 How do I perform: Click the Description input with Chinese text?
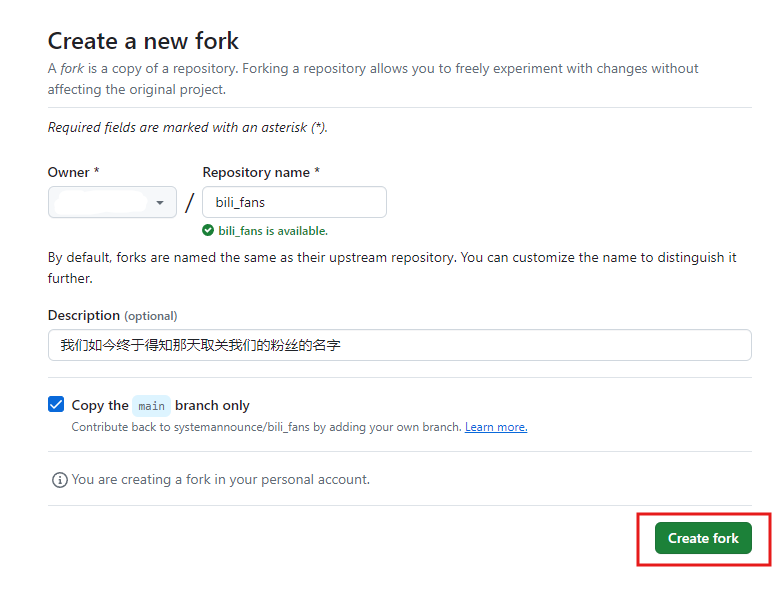pyautogui.click(x=399, y=345)
